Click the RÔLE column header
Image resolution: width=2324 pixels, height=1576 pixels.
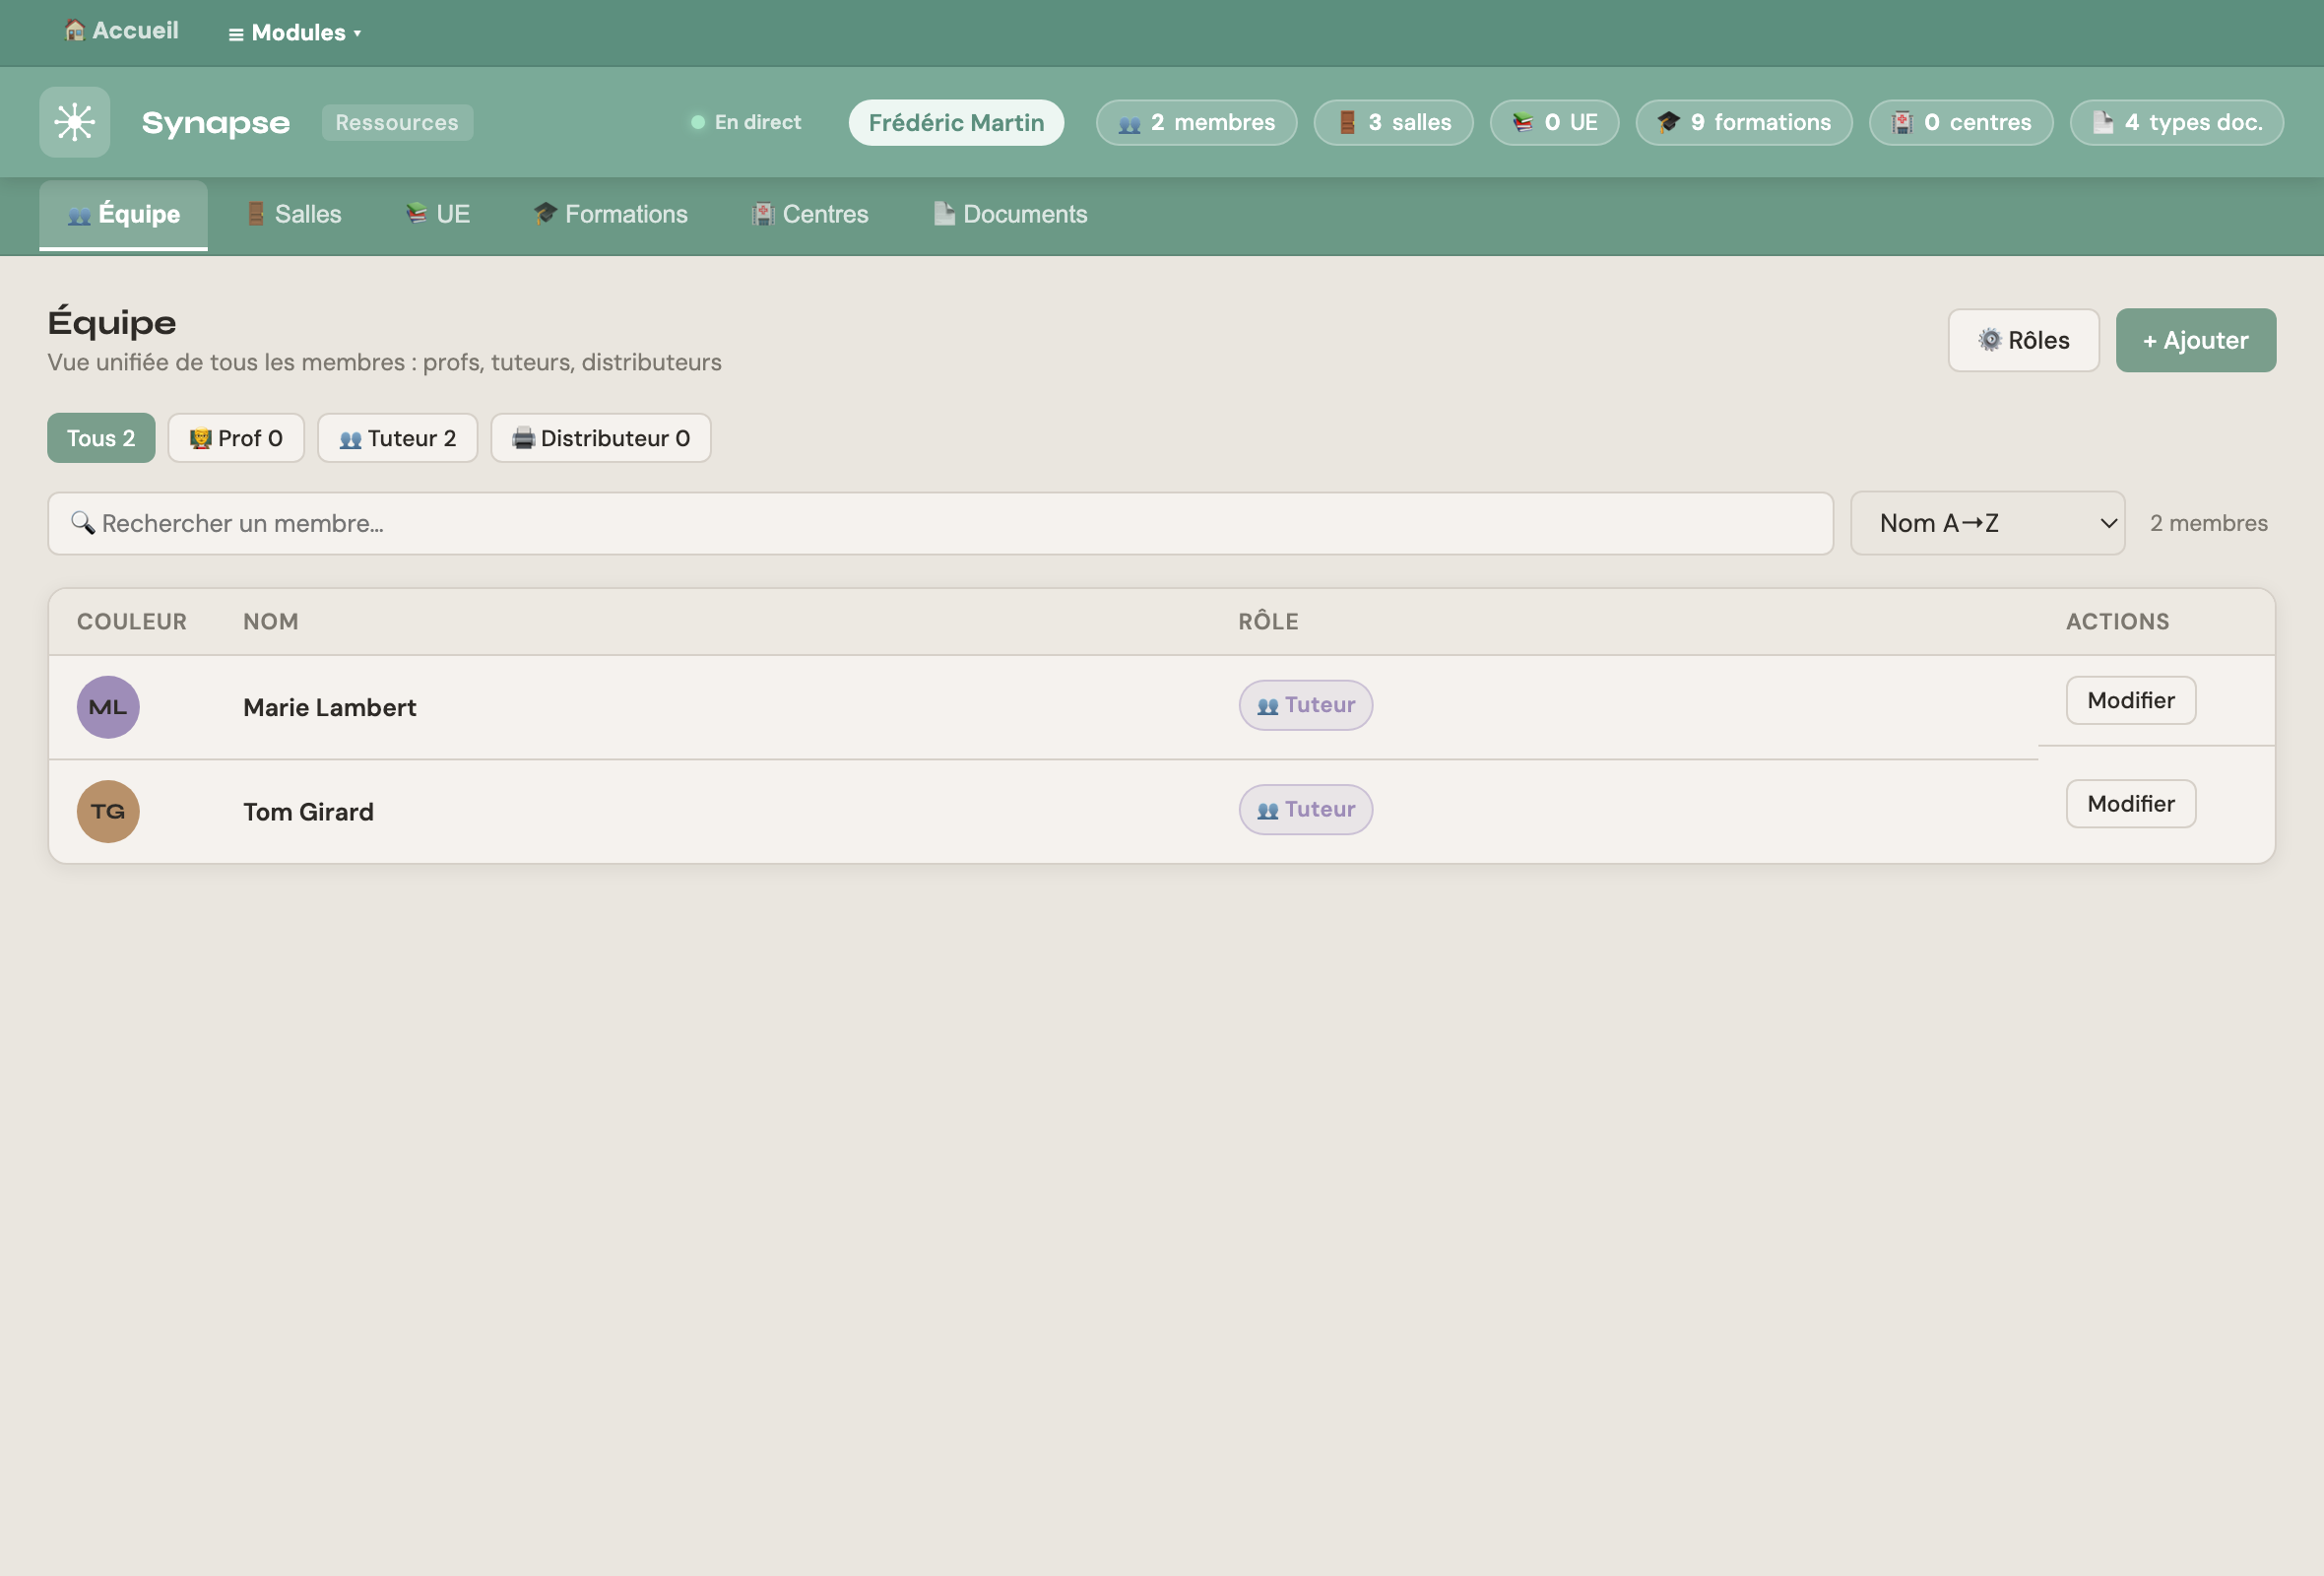click(x=1268, y=621)
